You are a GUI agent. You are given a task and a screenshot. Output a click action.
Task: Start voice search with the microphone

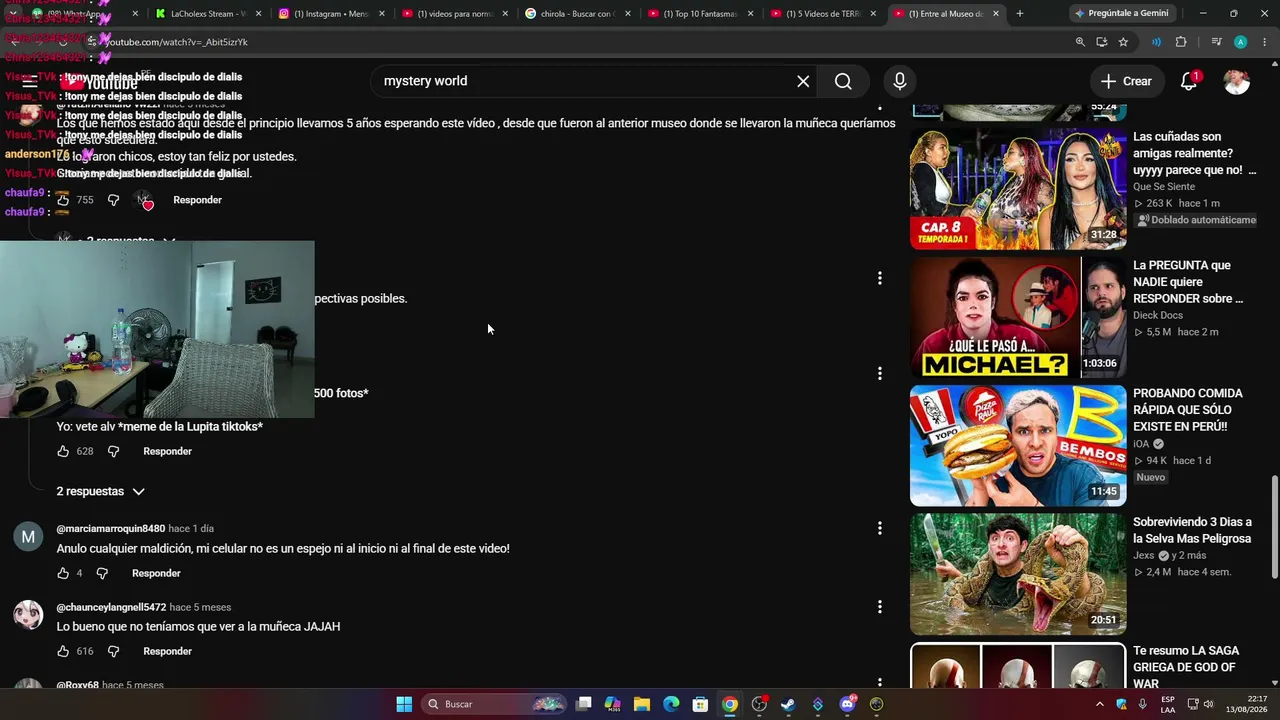tap(900, 81)
